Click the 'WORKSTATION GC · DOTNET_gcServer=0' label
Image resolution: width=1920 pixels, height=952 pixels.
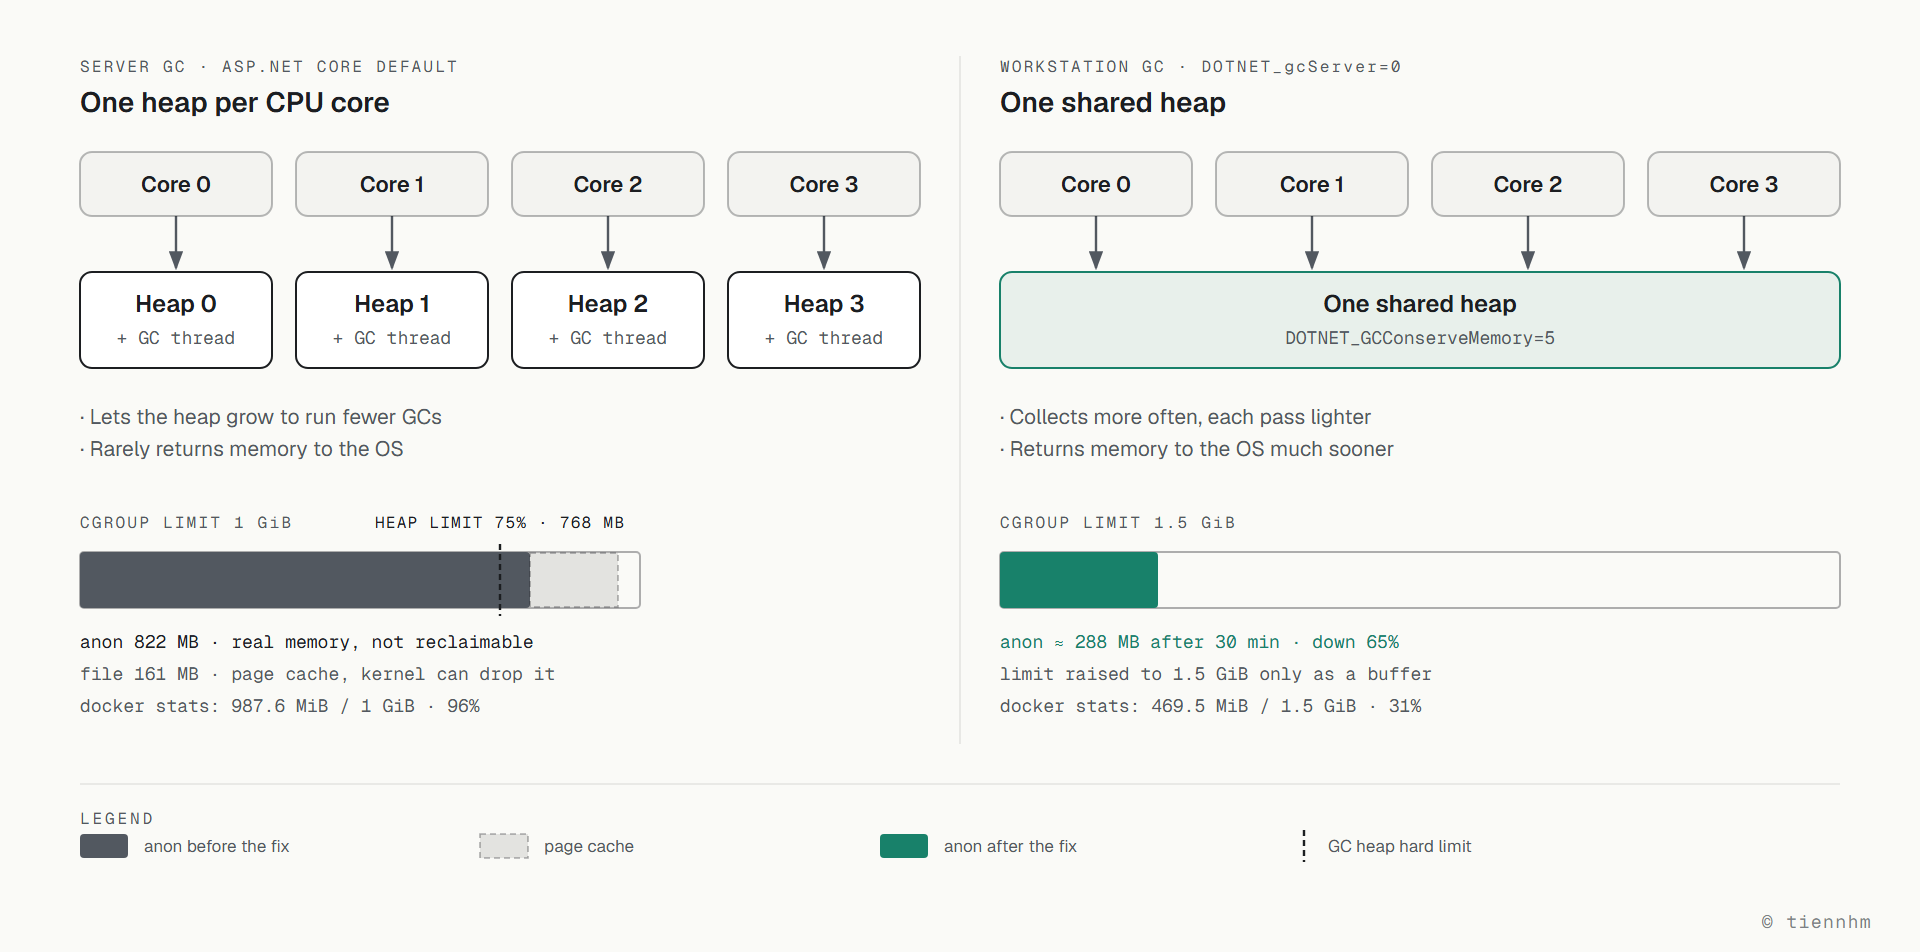[x=1200, y=67]
